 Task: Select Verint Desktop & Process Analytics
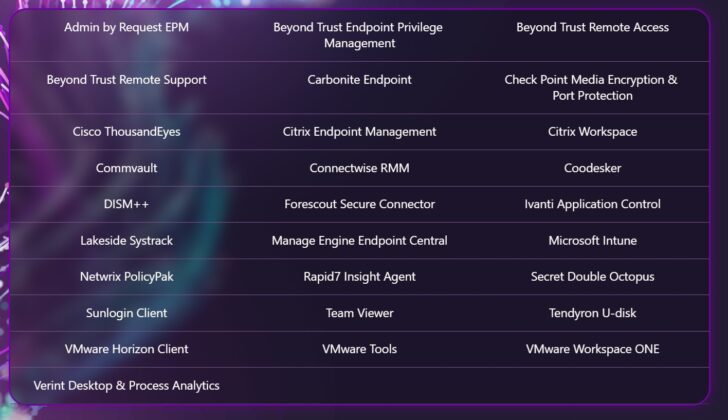(x=126, y=385)
